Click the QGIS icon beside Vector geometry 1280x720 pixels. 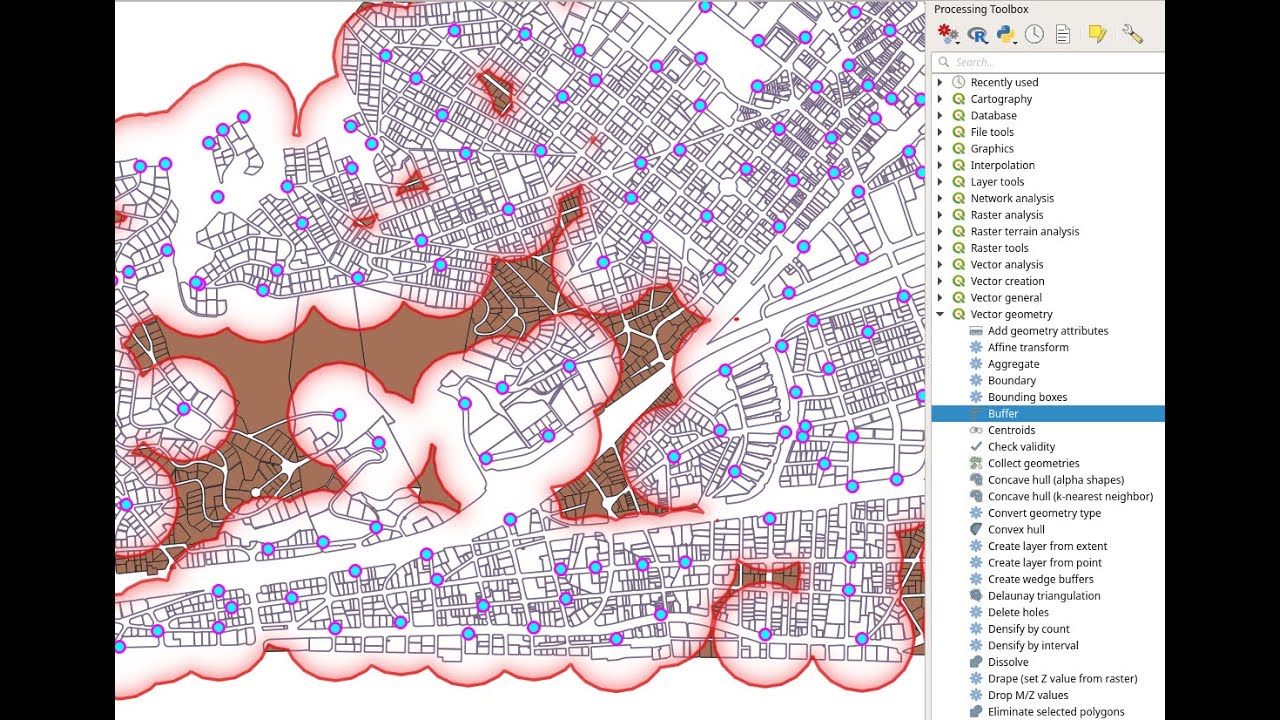tap(958, 314)
